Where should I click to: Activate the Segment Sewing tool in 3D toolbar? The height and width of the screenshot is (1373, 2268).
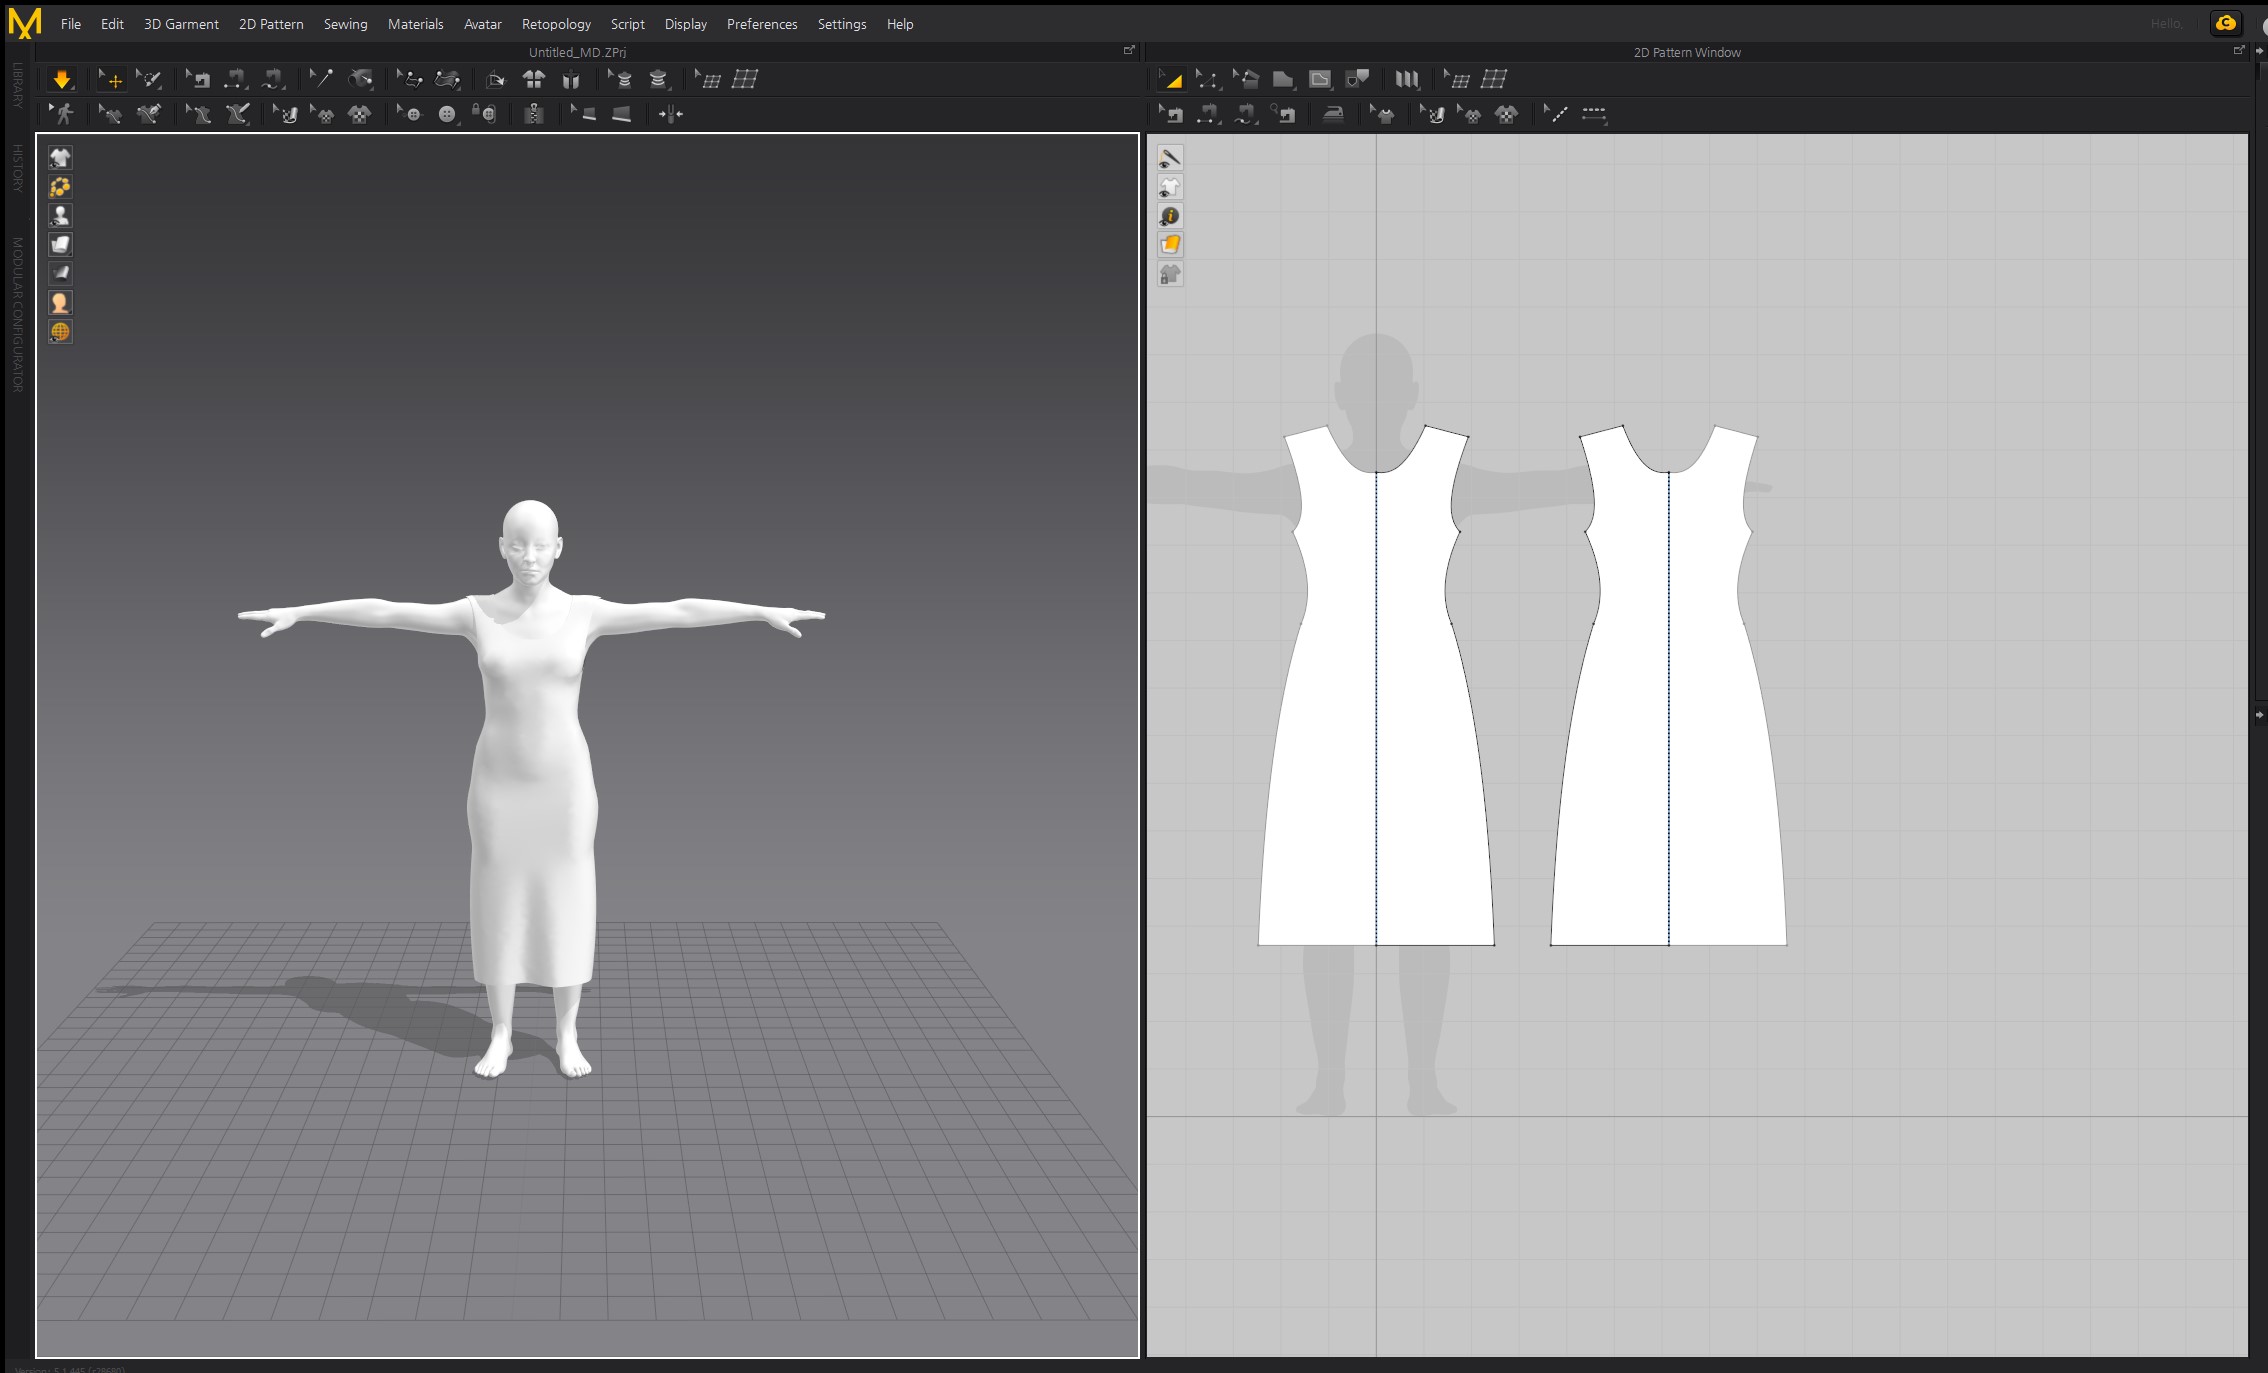point(235,79)
